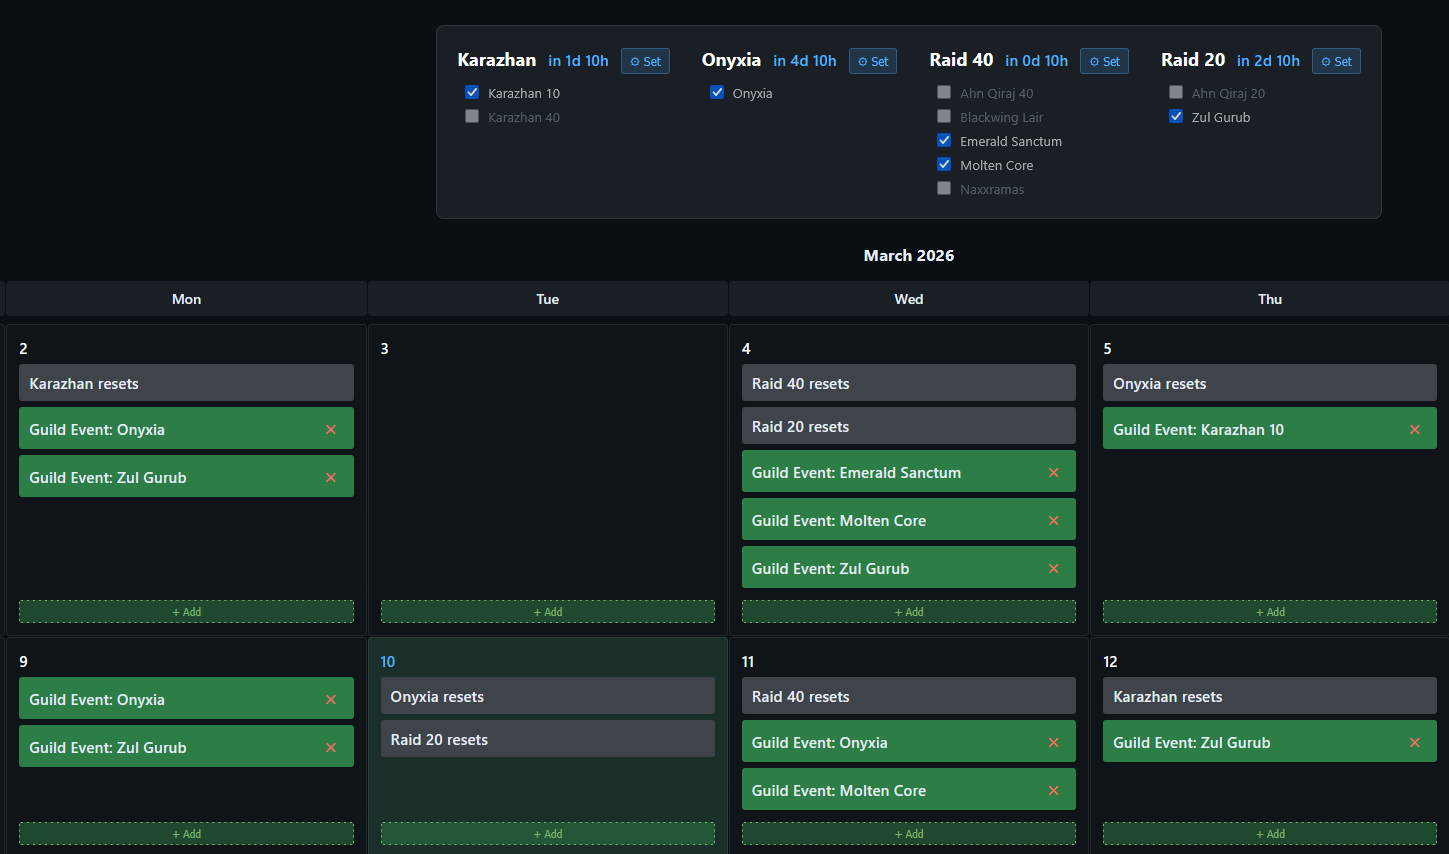Click the Wed column header
Viewport: 1449px width, 854px height.
(x=909, y=299)
